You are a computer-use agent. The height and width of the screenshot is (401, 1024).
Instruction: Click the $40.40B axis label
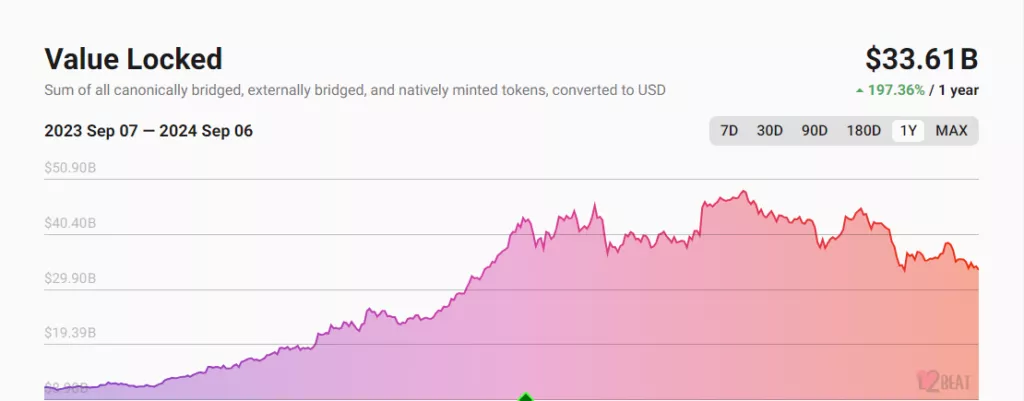(x=70, y=223)
